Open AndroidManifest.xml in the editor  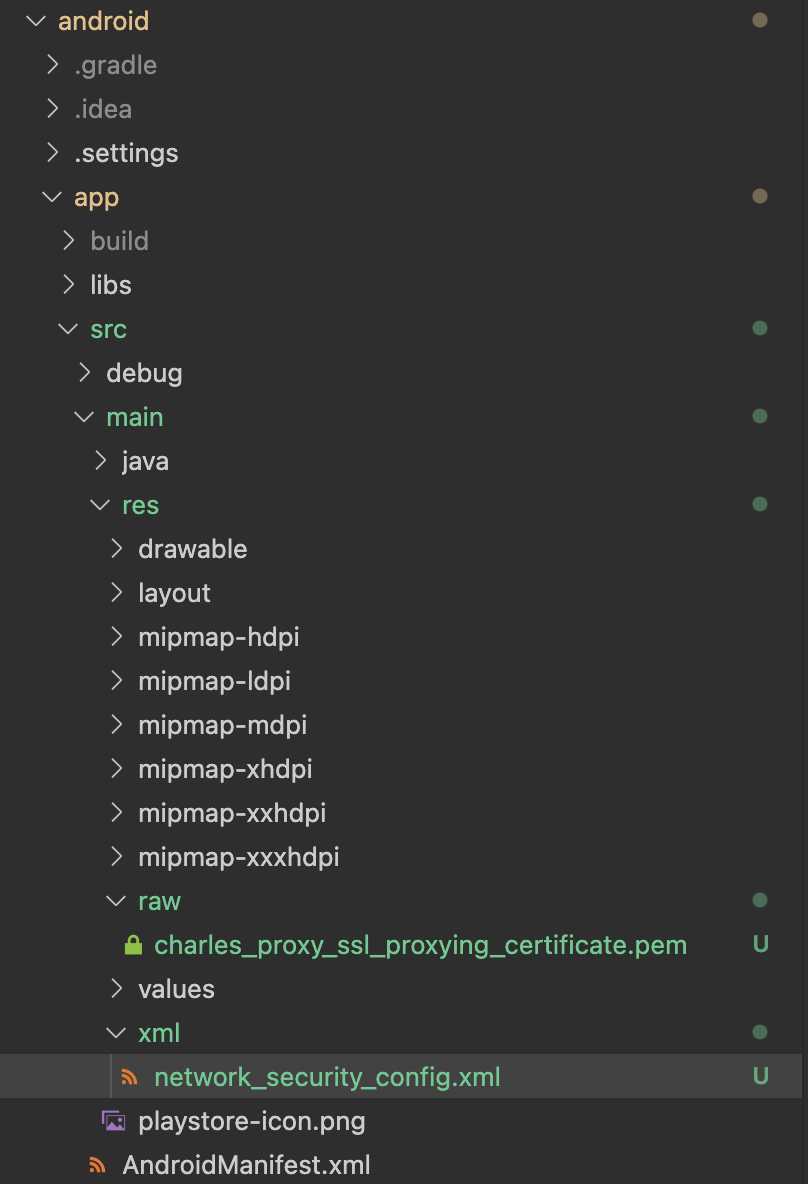(246, 1164)
